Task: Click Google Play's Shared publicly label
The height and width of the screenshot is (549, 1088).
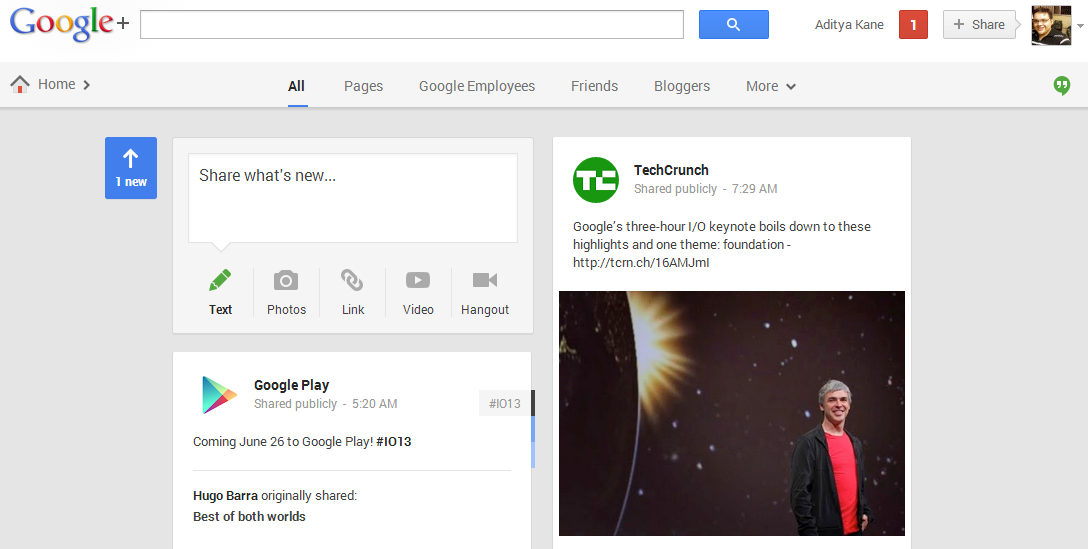Action: 295,404
